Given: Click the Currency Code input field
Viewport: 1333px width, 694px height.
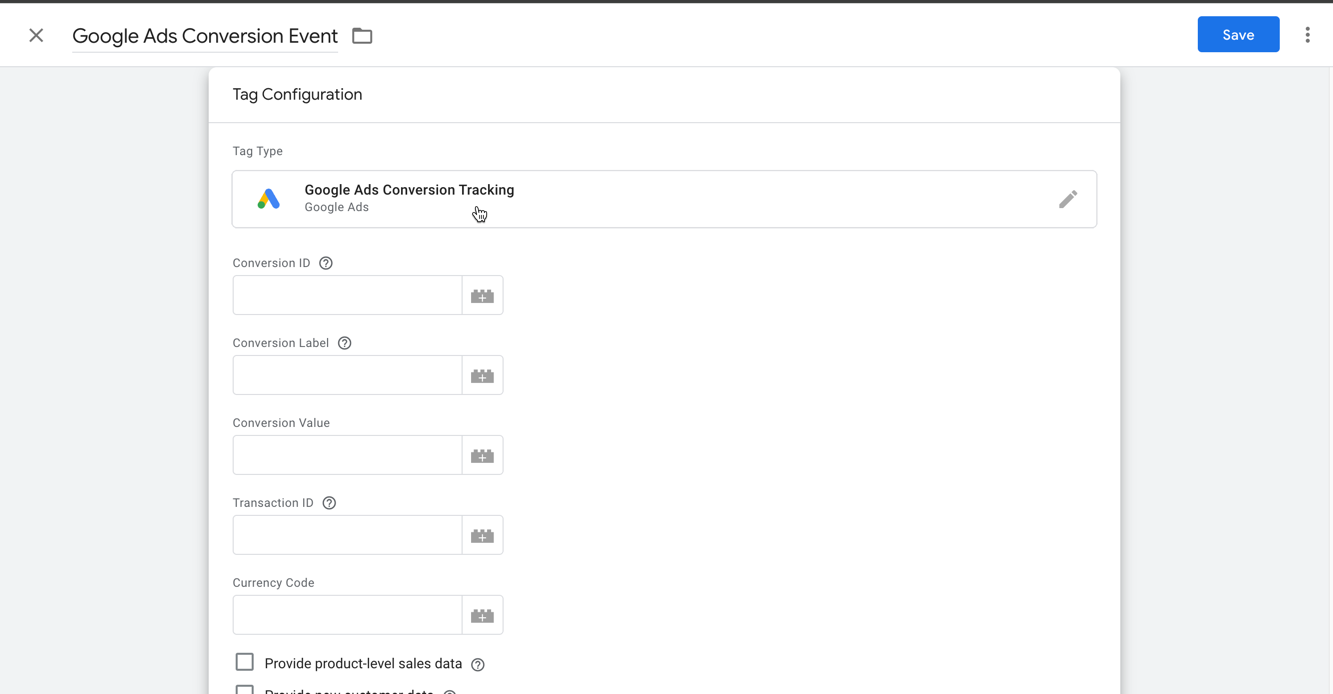Looking at the screenshot, I should [x=347, y=616].
